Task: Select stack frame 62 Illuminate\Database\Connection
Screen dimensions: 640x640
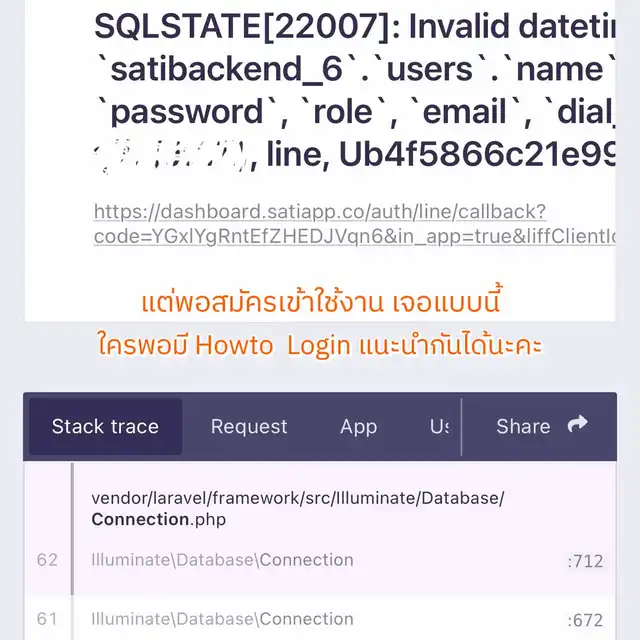Action: 222,560
